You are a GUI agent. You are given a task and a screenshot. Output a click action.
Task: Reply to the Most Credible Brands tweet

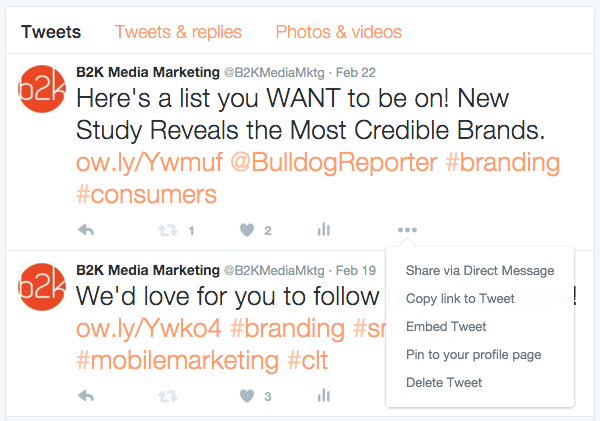(x=86, y=230)
